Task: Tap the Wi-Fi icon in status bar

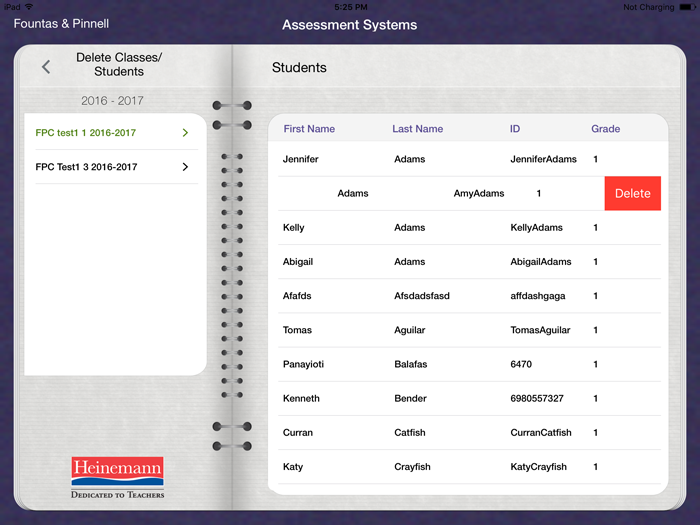Action: click(28, 7)
